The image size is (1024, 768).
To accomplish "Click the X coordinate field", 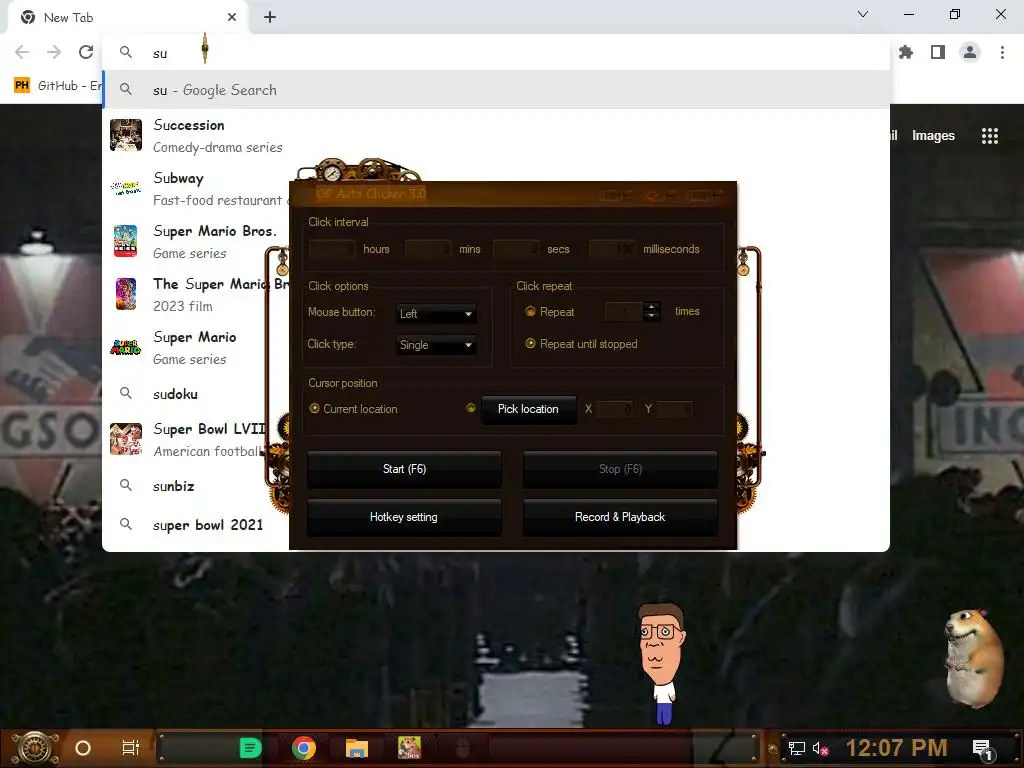I will [615, 409].
